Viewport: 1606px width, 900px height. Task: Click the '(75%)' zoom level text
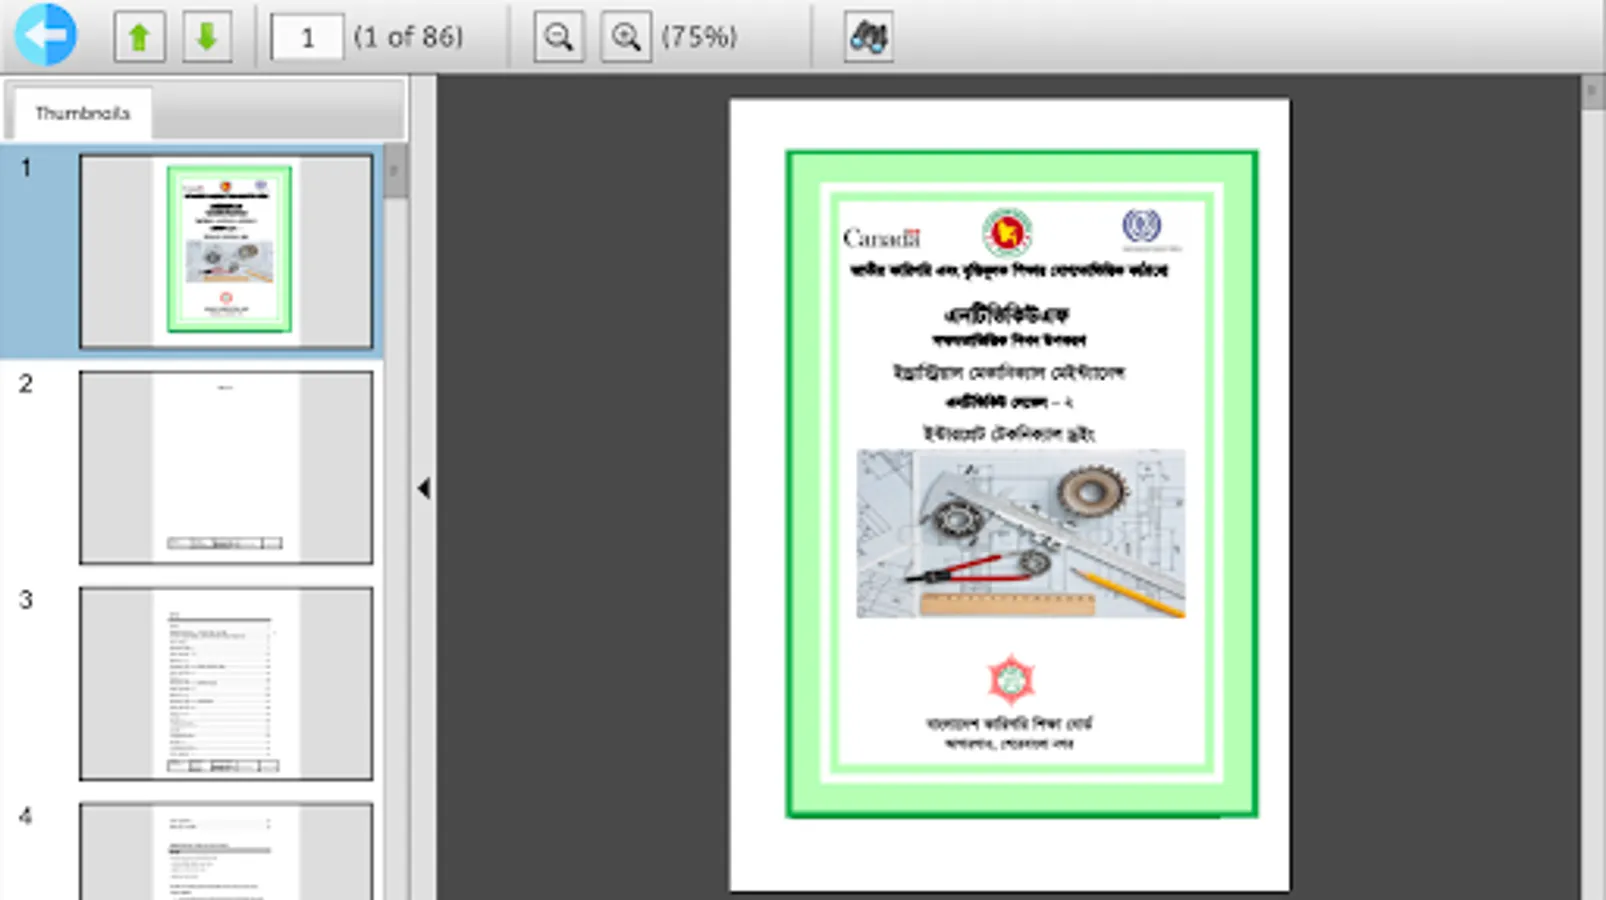pyautogui.click(x=699, y=37)
